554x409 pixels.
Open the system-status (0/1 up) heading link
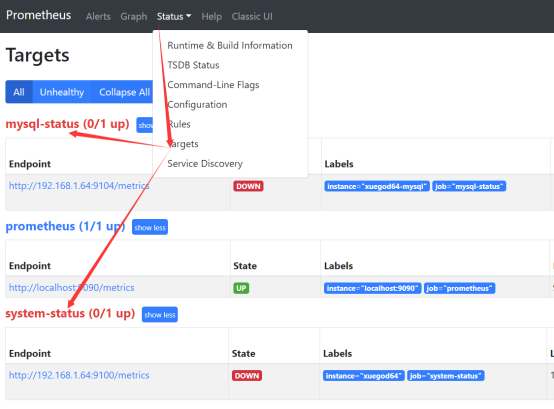pyautogui.click(x=70, y=314)
